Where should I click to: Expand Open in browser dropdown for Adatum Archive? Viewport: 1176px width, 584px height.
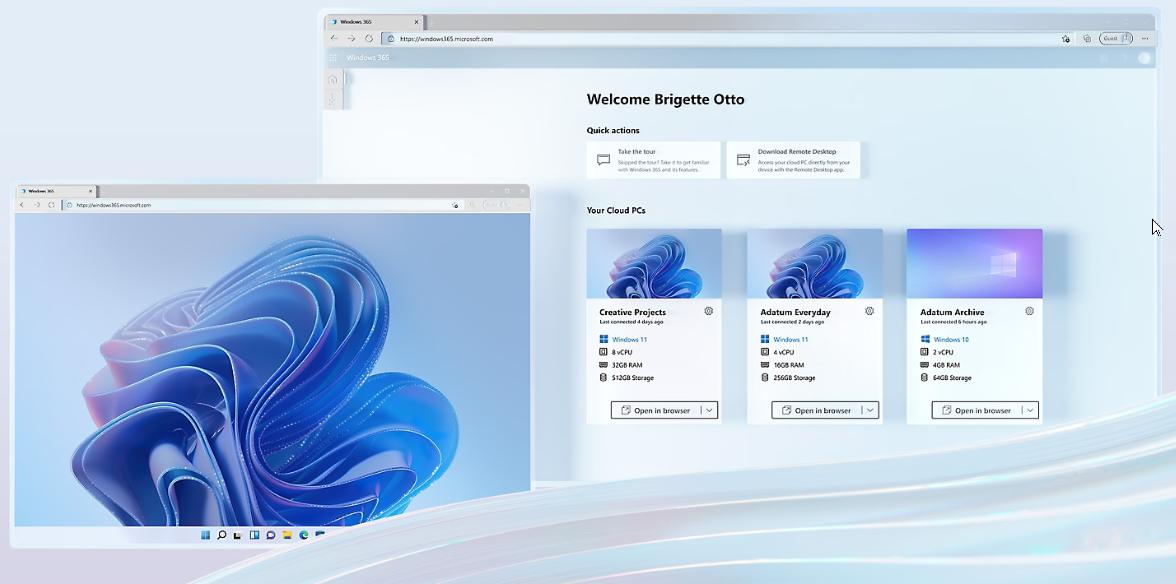click(x=1030, y=410)
